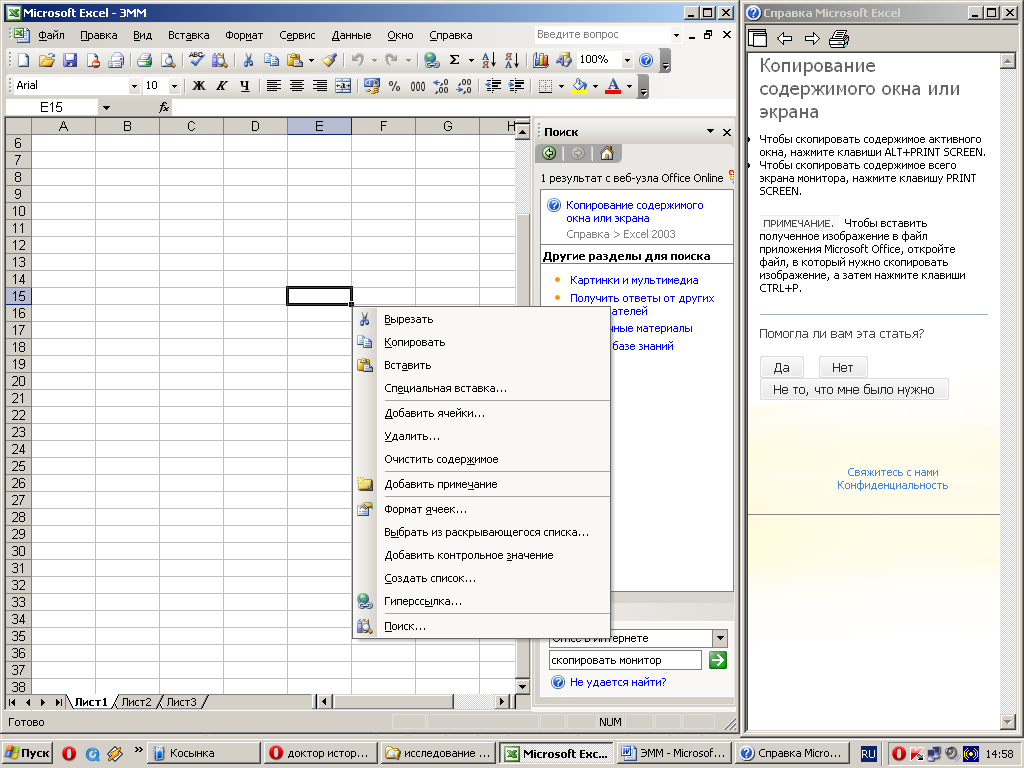
Task: Open 'Копирование содержимого окна или экрана' result link
Action: pyautogui.click(x=634, y=212)
